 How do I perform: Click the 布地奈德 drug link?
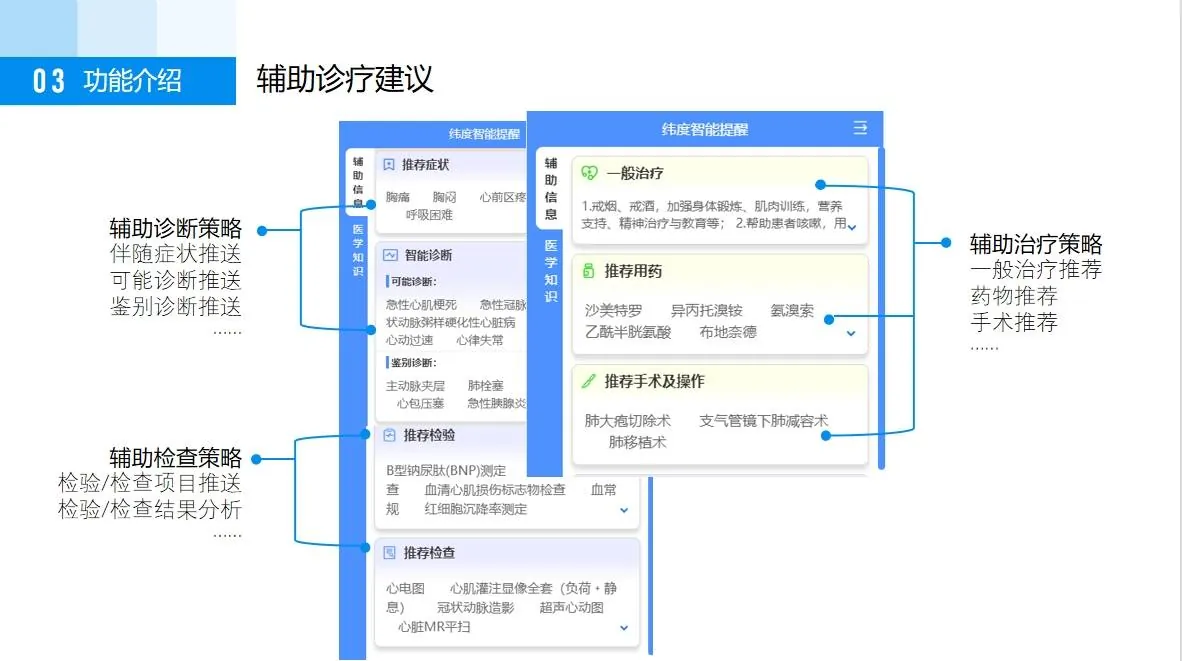727,332
